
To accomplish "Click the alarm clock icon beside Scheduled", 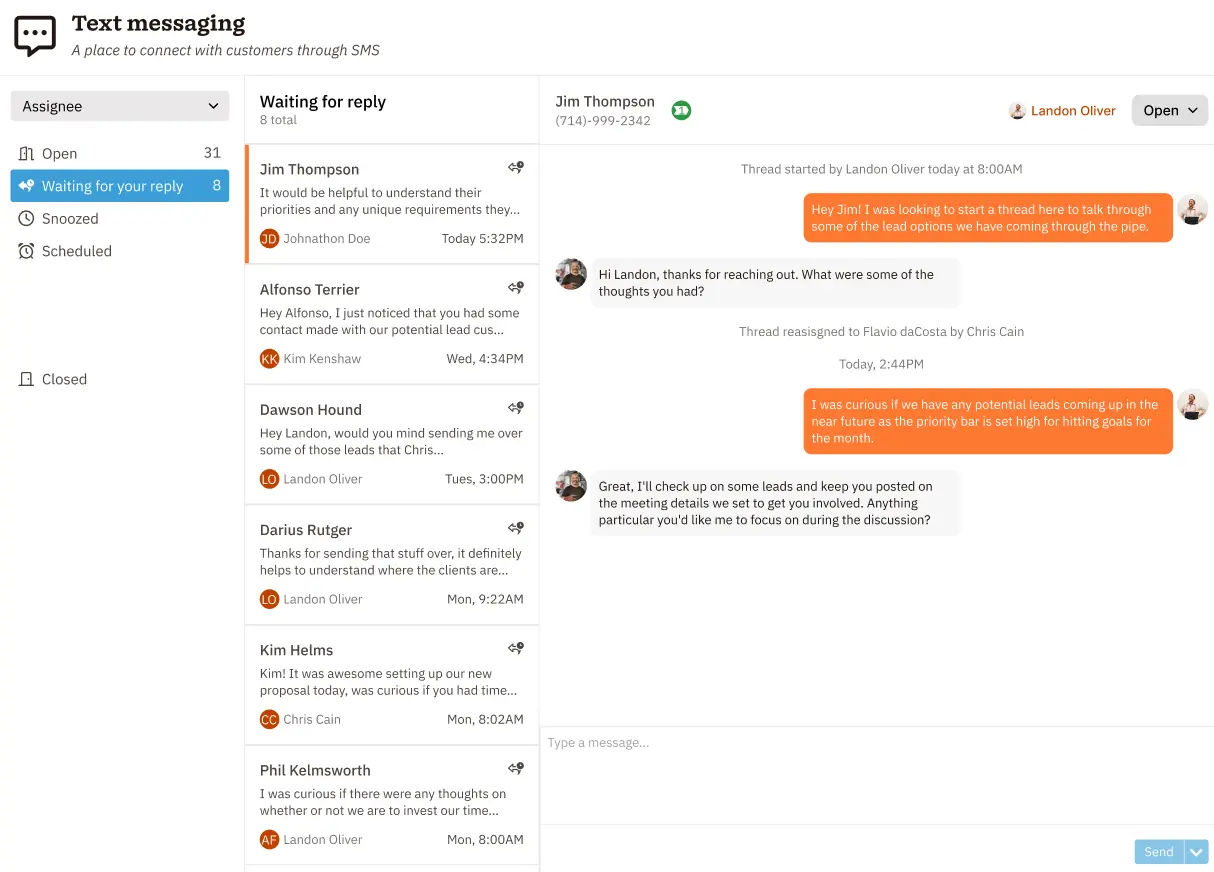I will click(27, 251).
